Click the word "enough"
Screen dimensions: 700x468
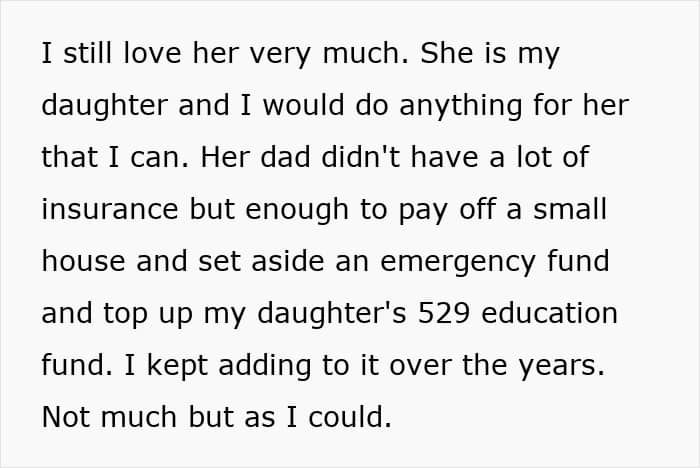pyautogui.click(x=297, y=210)
